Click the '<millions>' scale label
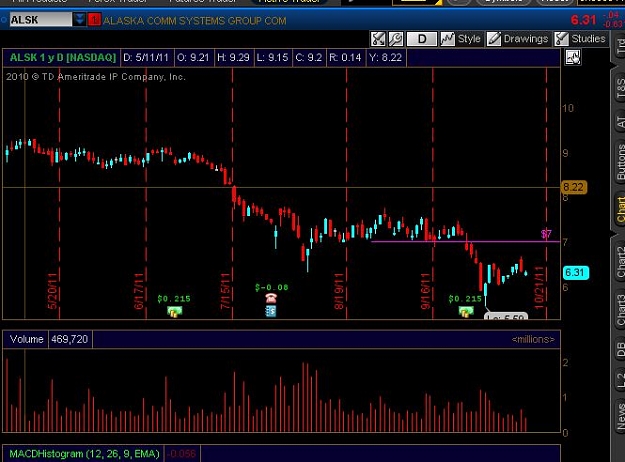 533,340
